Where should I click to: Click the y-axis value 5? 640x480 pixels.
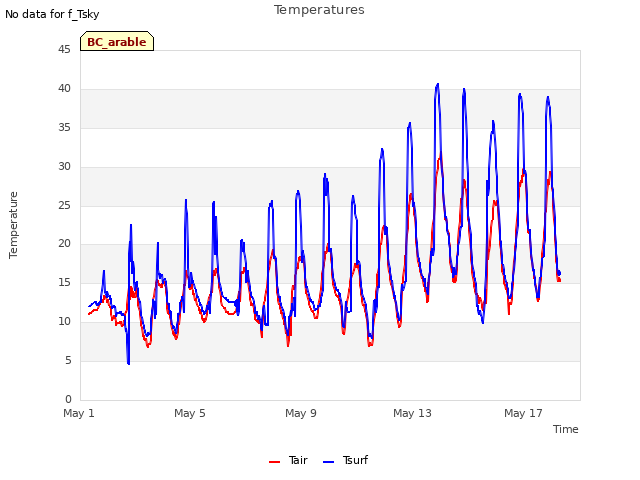[68, 360]
